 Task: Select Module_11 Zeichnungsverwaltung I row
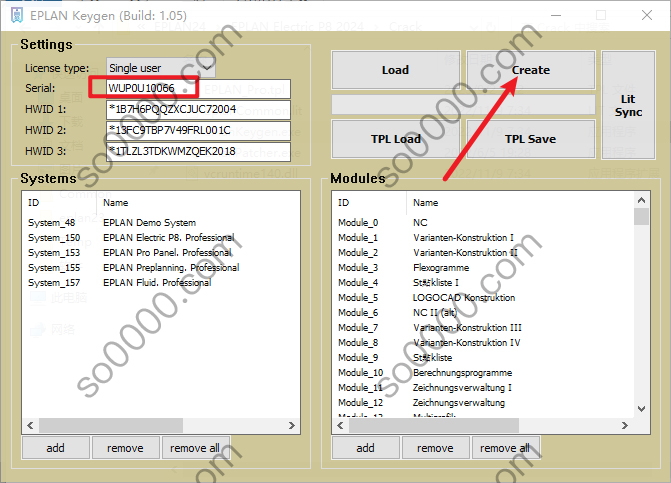pos(484,387)
